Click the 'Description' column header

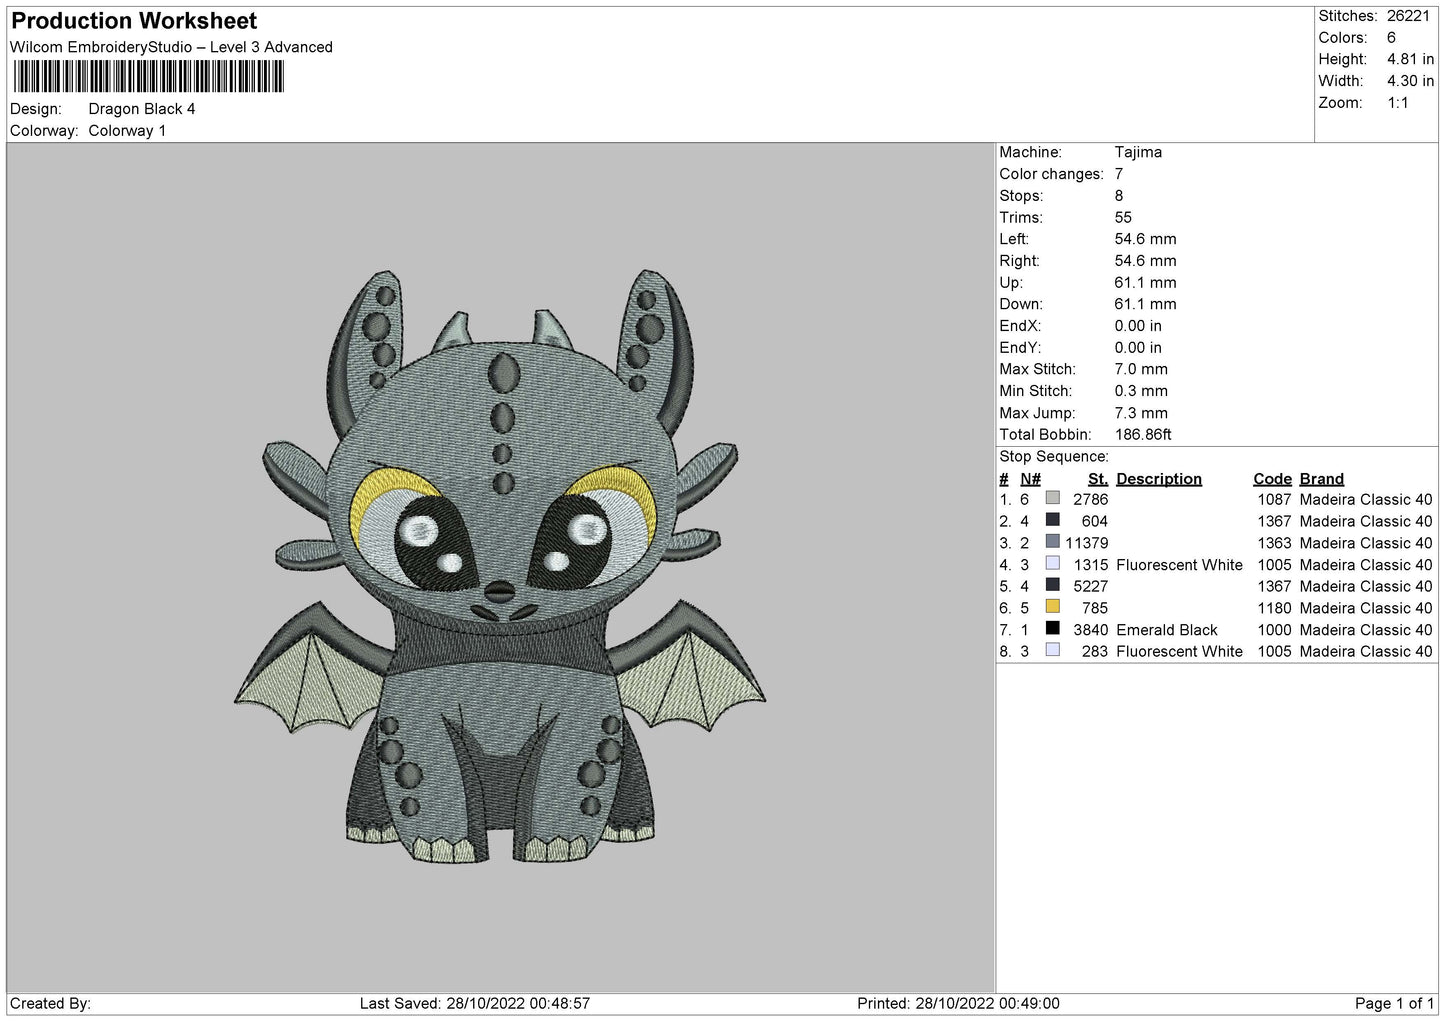1159,479
